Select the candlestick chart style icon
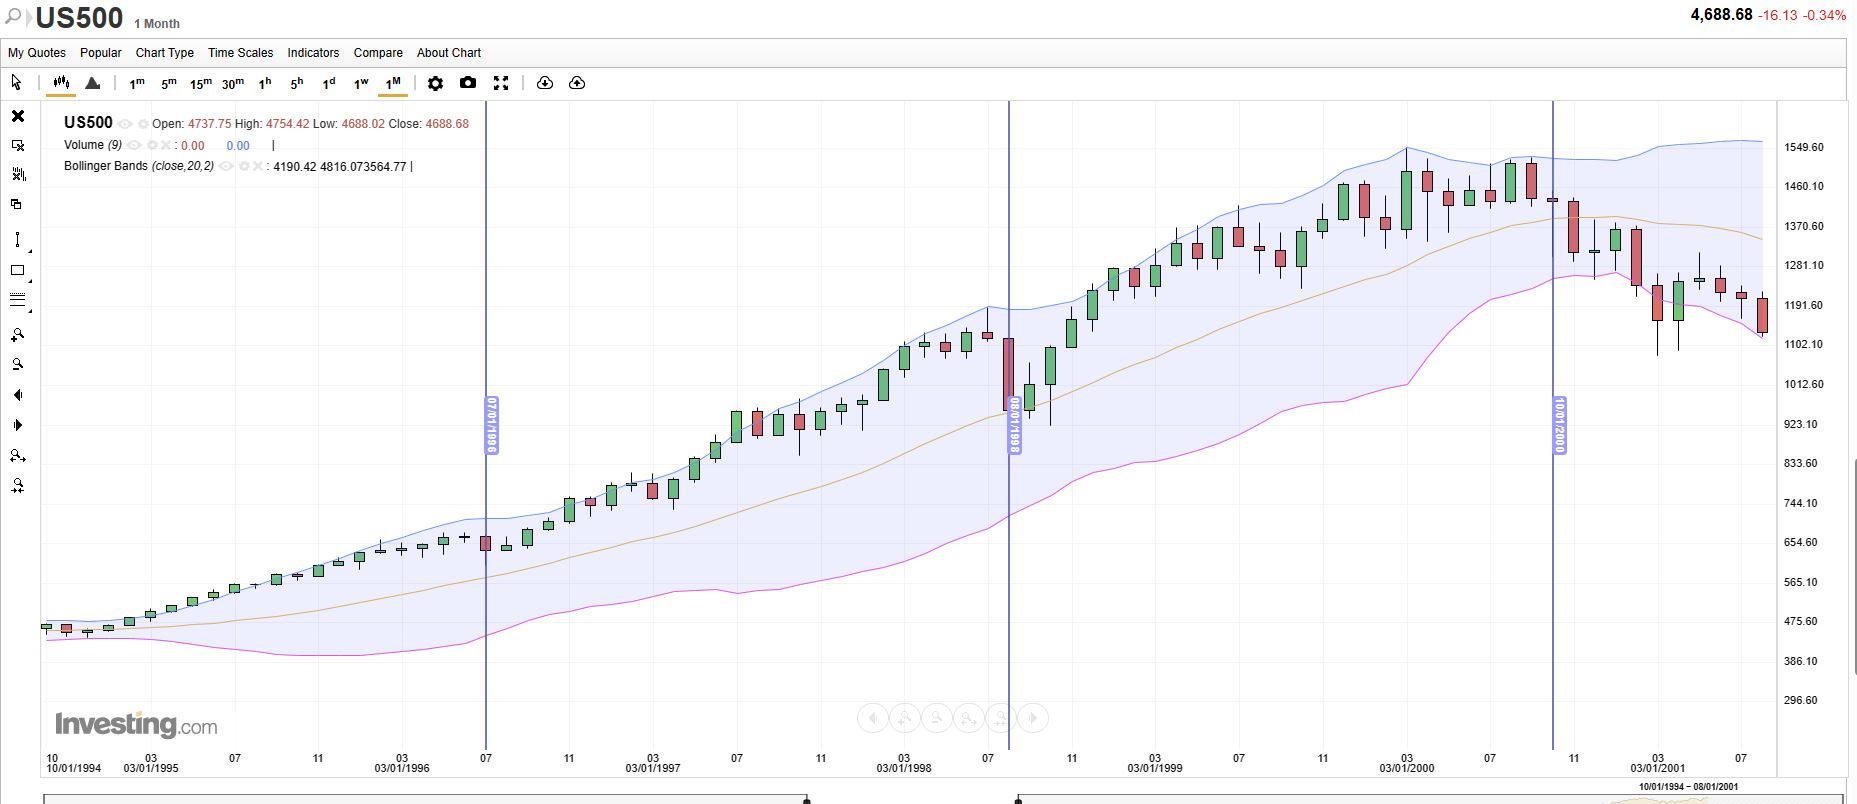Image resolution: width=1857 pixels, height=804 pixels. (61, 83)
